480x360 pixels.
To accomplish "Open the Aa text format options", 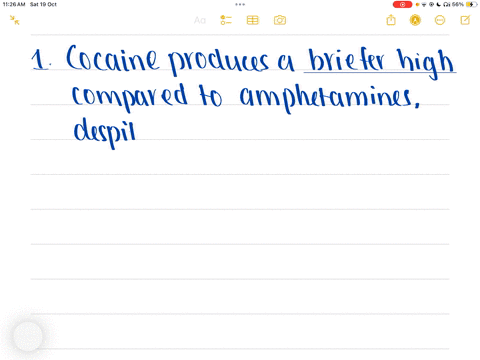I will click(200, 20).
